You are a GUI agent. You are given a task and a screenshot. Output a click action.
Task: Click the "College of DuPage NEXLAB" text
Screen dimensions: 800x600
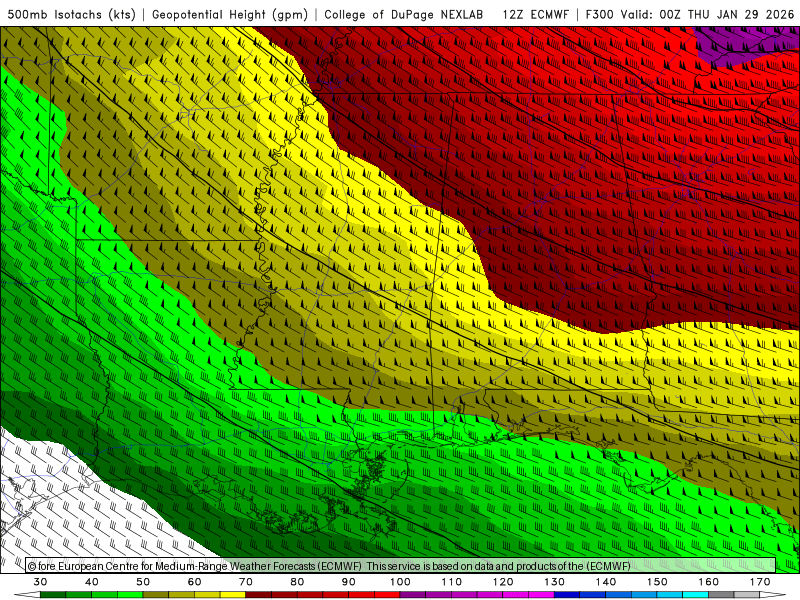click(x=404, y=14)
